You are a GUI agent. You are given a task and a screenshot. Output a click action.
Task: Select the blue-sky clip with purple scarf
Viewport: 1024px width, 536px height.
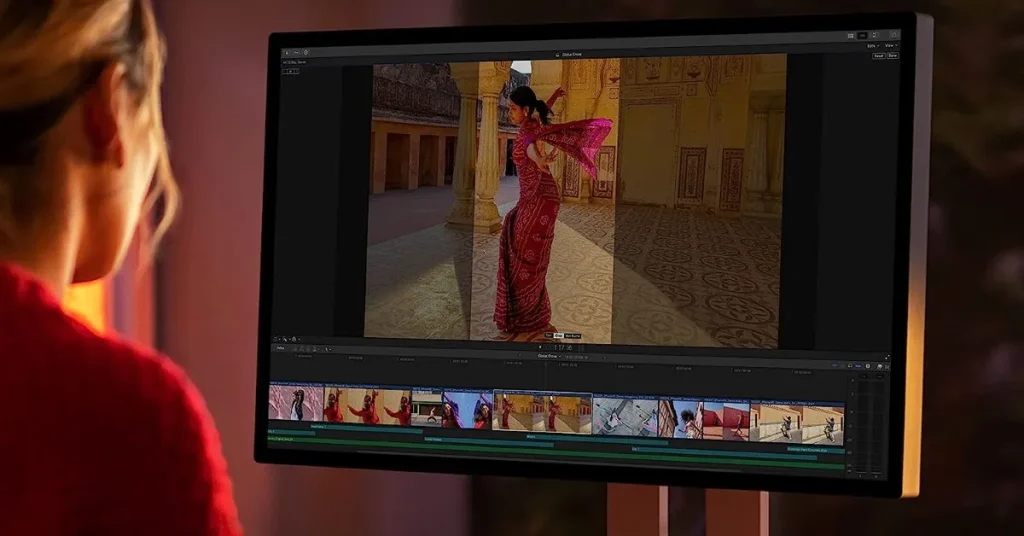tap(468, 409)
